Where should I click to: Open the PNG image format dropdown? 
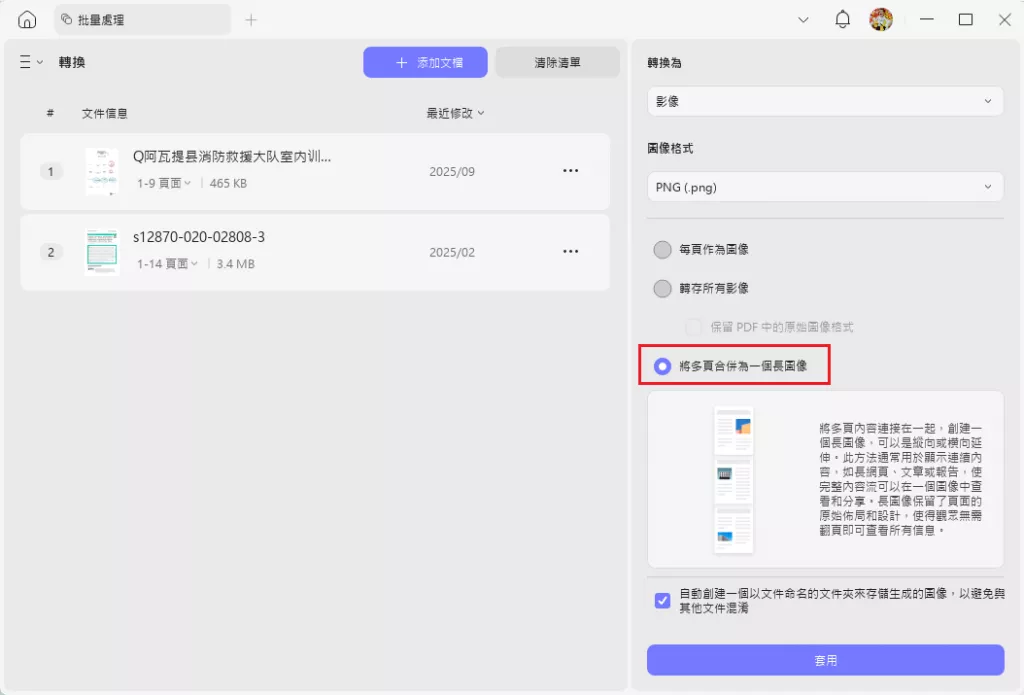[824, 186]
